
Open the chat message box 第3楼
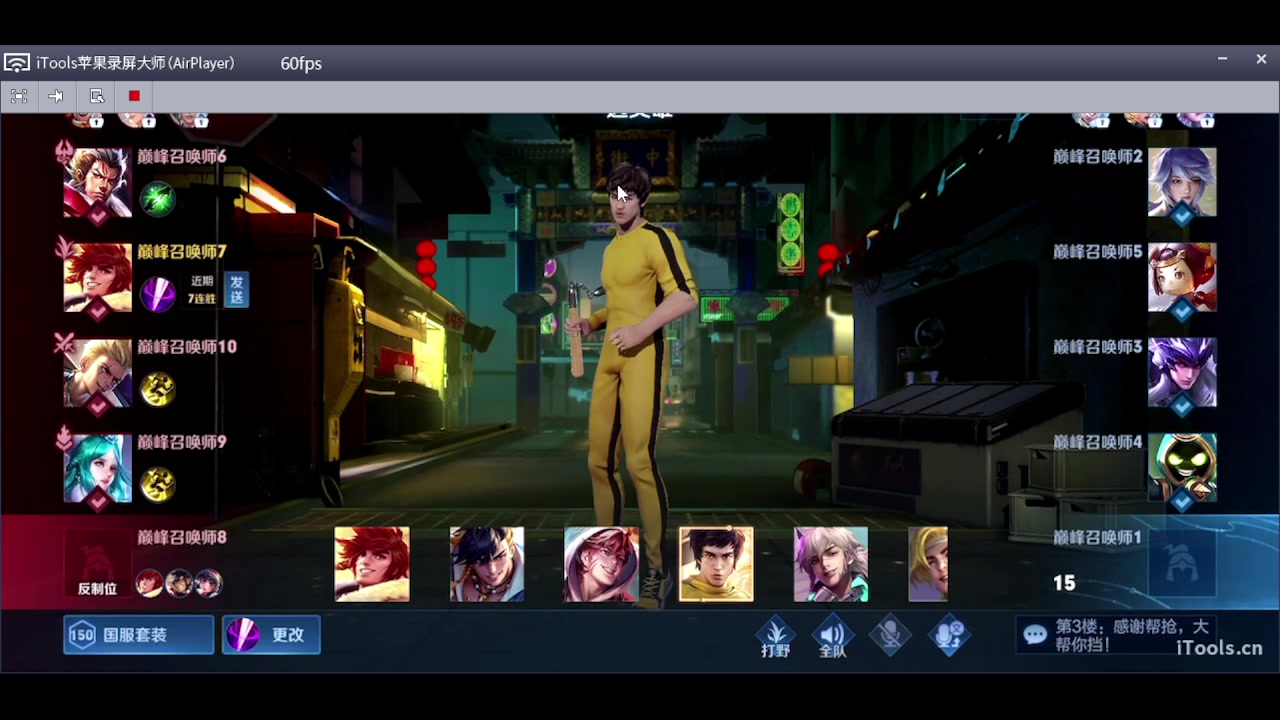click(x=1116, y=635)
